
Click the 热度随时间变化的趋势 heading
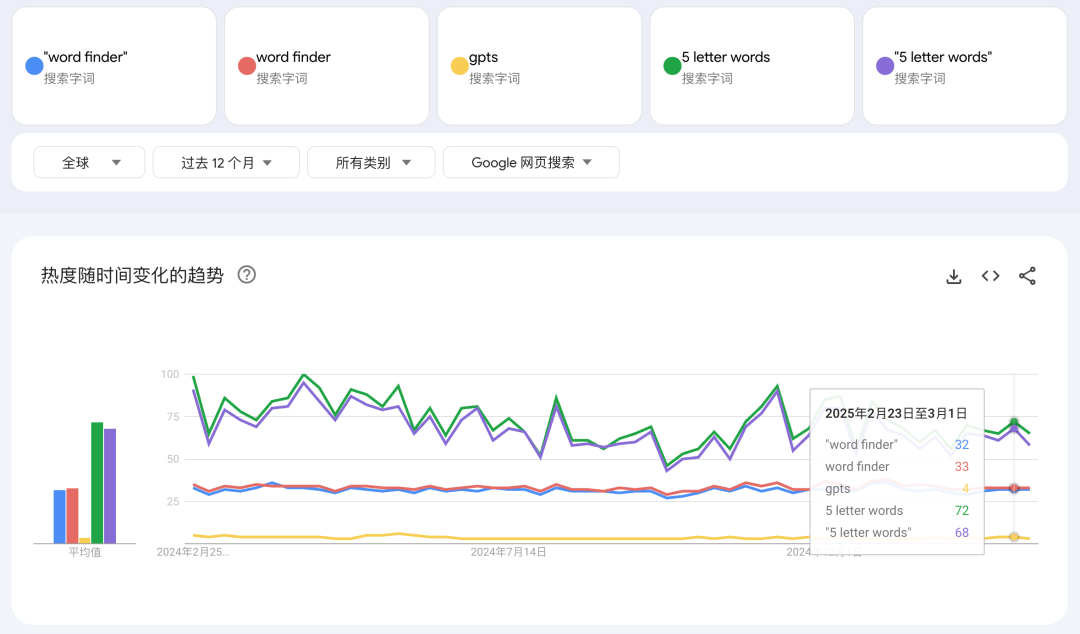point(132,276)
